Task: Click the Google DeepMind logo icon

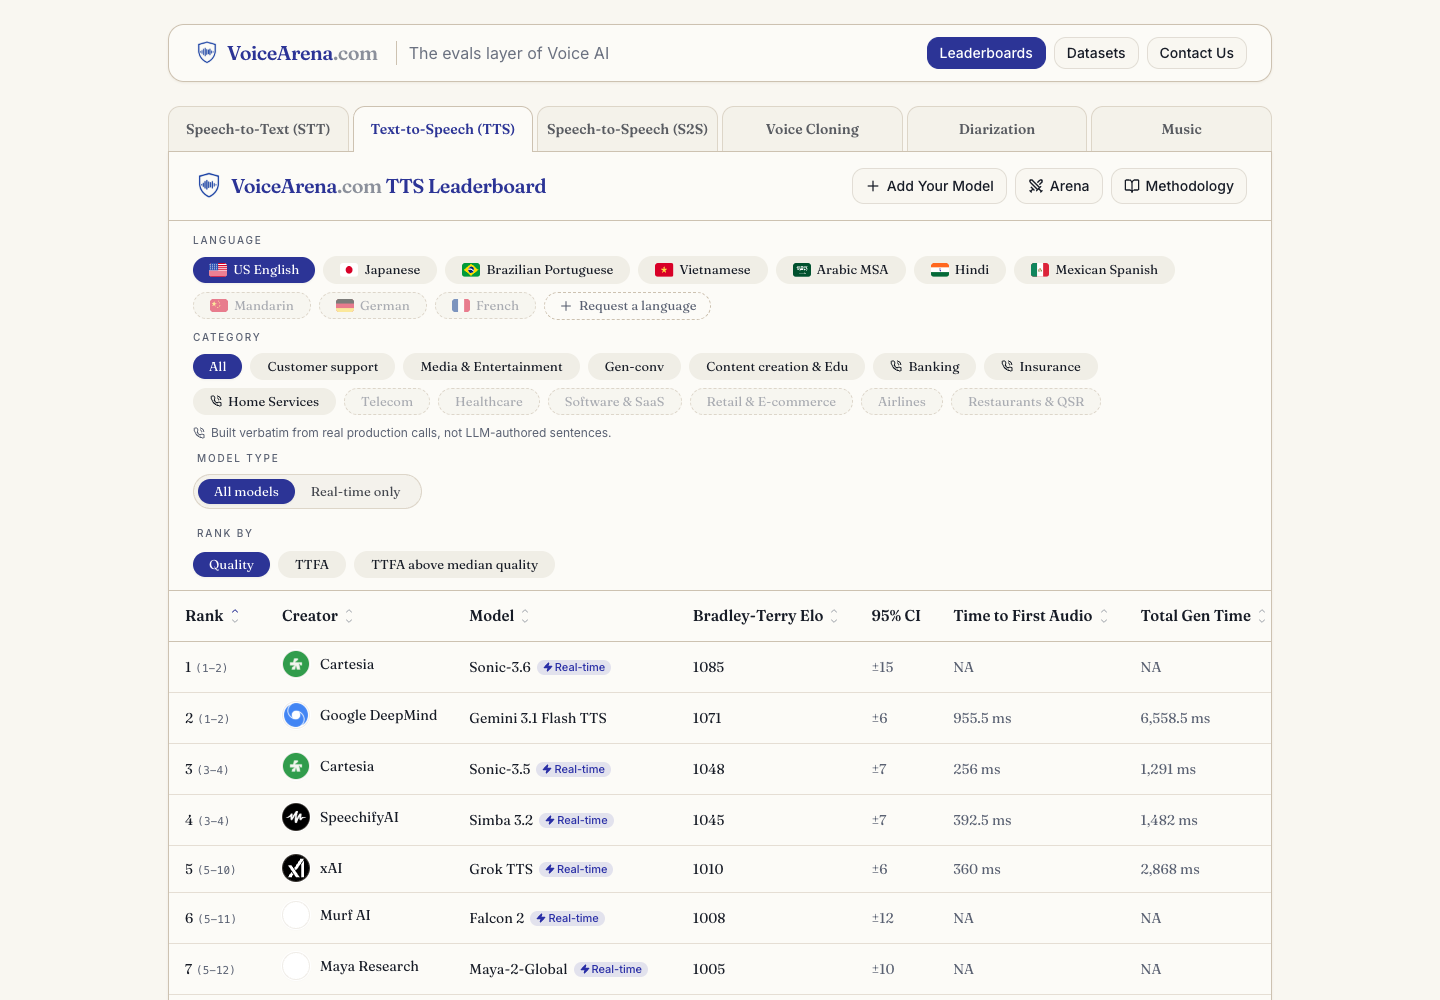Action: tap(296, 715)
